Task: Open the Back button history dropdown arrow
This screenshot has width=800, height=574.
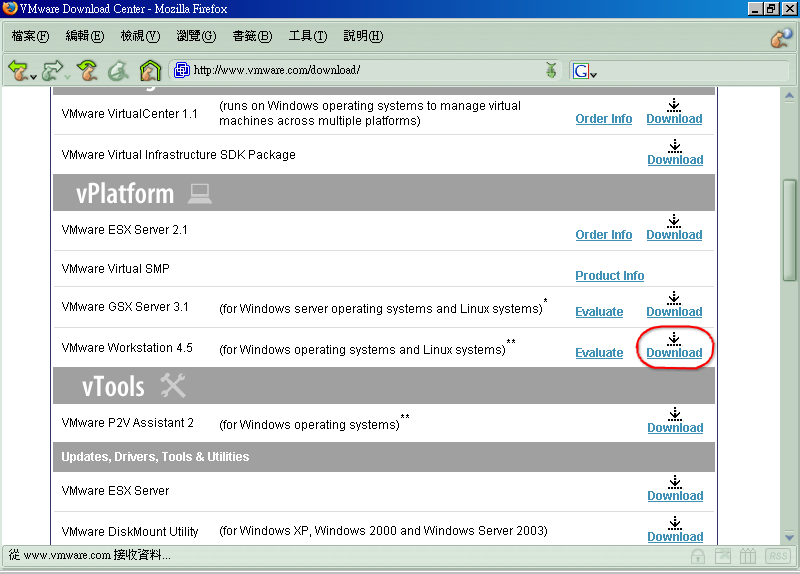Action: click(33, 75)
